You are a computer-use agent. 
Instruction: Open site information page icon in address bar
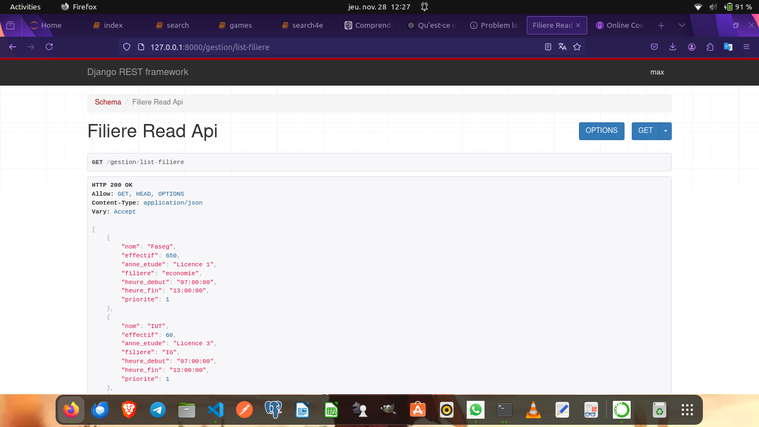click(141, 47)
